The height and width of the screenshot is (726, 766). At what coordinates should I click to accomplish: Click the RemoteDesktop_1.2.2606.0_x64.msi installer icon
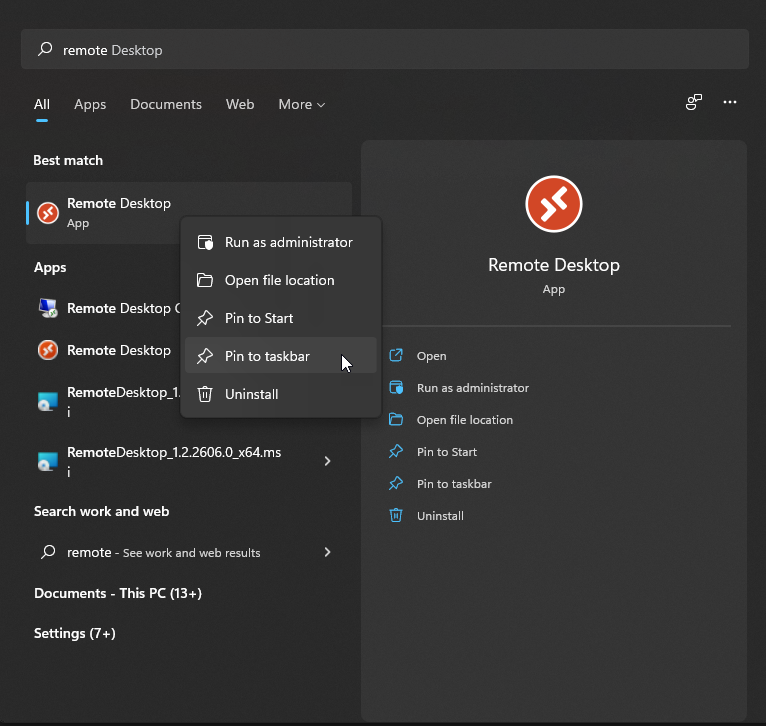(47, 461)
